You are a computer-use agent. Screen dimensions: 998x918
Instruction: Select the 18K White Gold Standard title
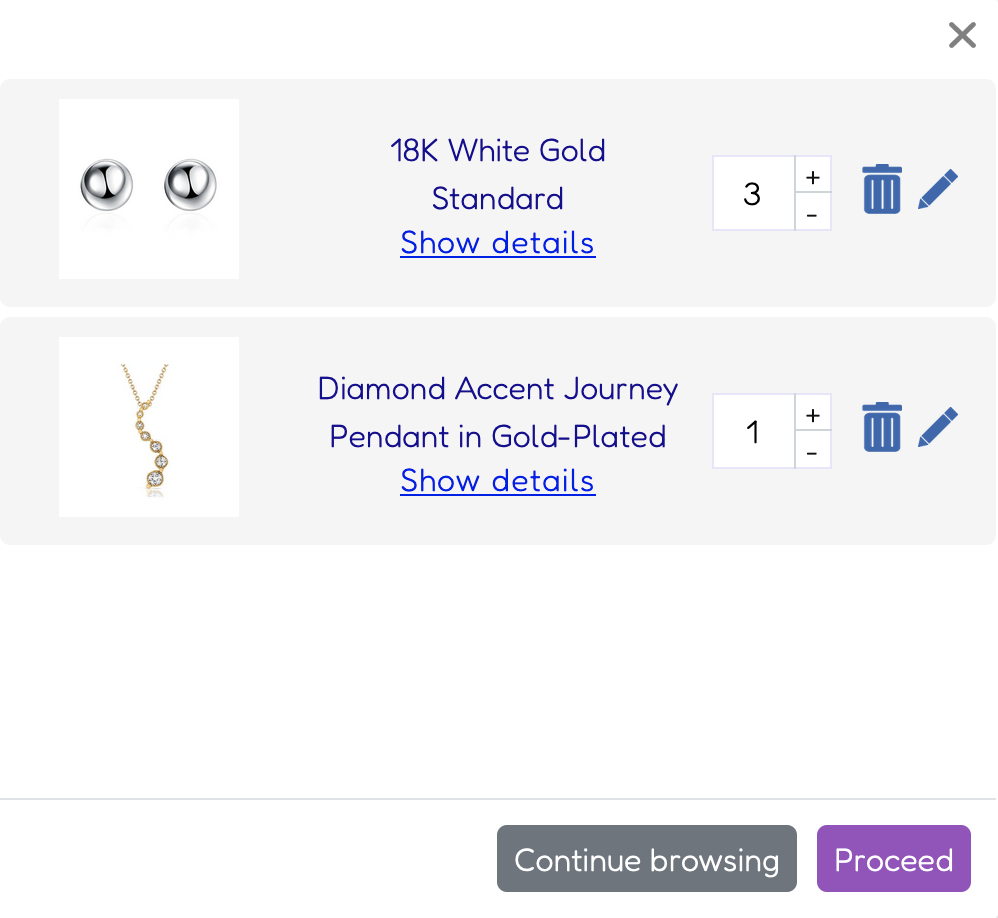(498, 174)
